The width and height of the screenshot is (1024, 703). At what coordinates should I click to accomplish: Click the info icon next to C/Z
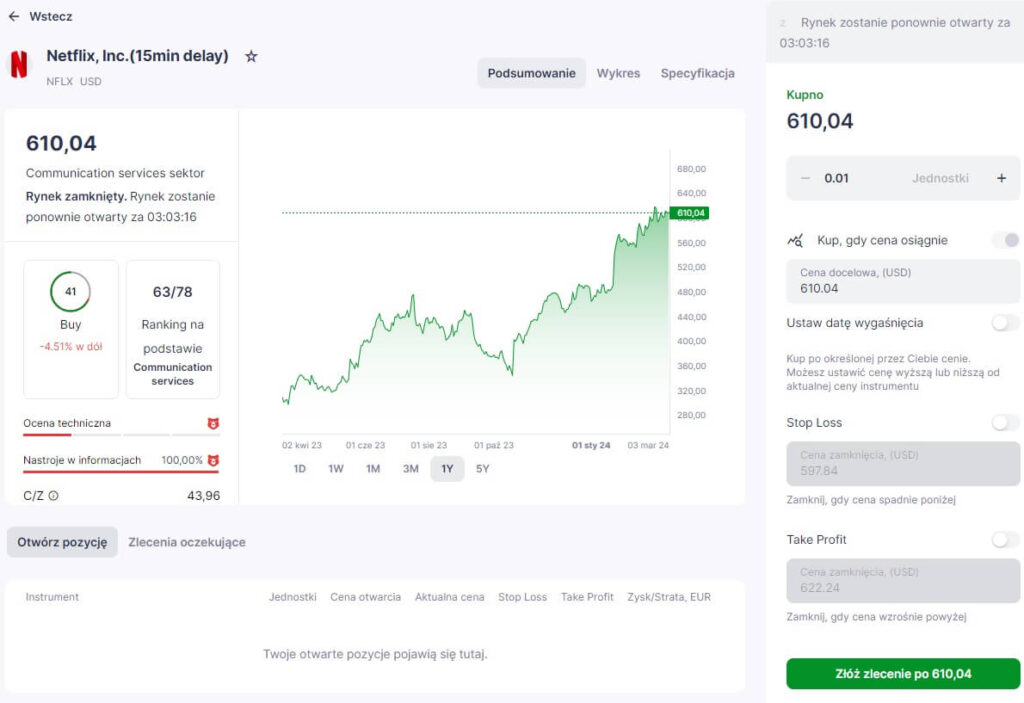coord(54,495)
